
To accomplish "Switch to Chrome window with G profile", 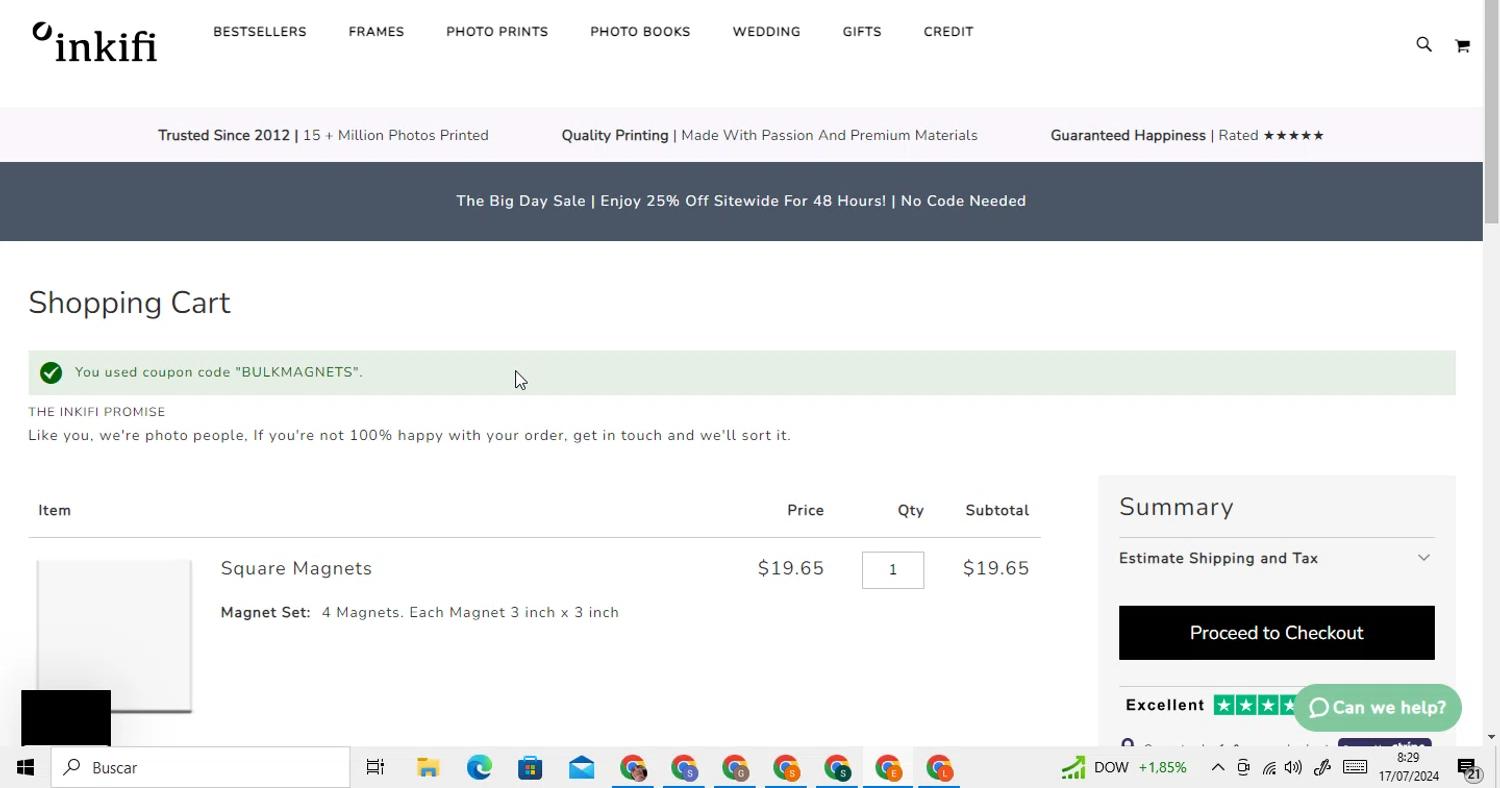I will point(735,768).
